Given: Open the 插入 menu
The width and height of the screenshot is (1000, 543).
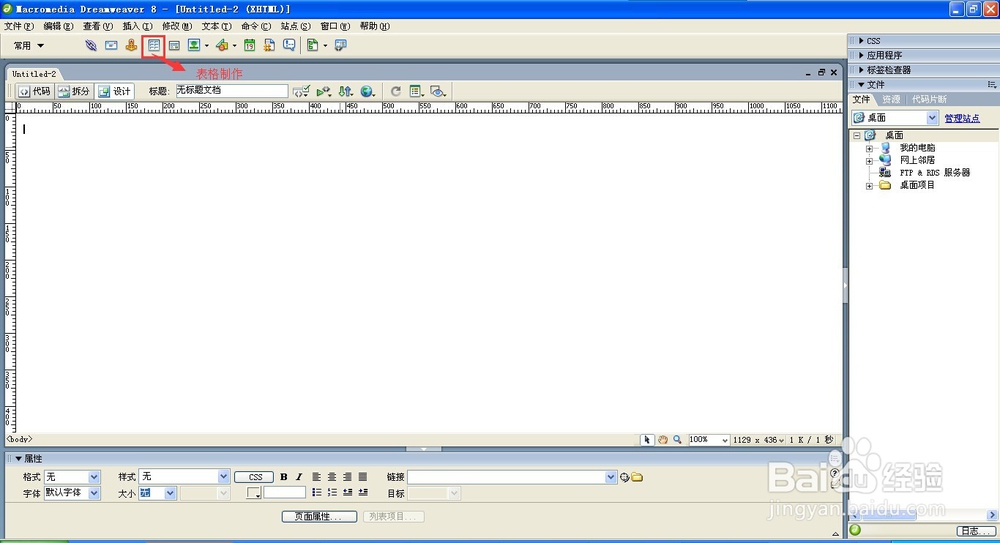Looking at the screenshot, I should pos(137,26).
